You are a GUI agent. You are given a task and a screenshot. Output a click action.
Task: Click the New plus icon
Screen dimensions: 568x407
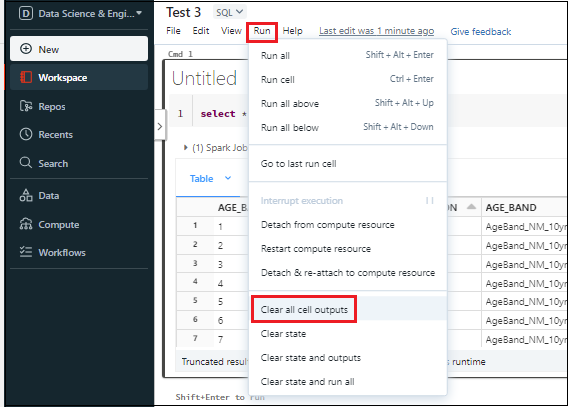point(26,49)
